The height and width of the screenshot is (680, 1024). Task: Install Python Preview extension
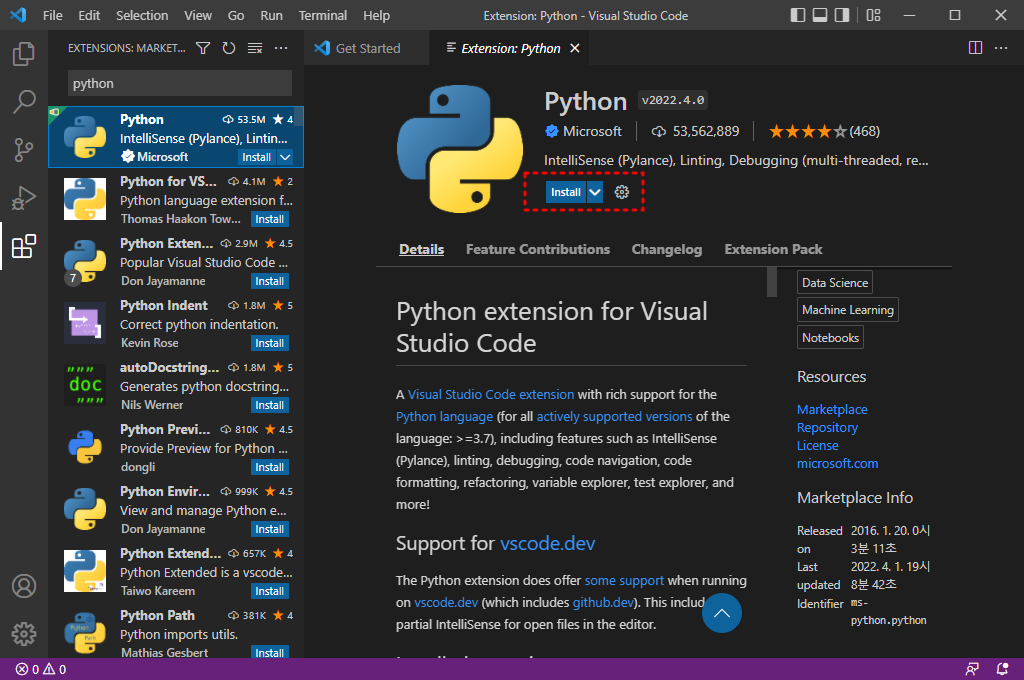[270, 467]
